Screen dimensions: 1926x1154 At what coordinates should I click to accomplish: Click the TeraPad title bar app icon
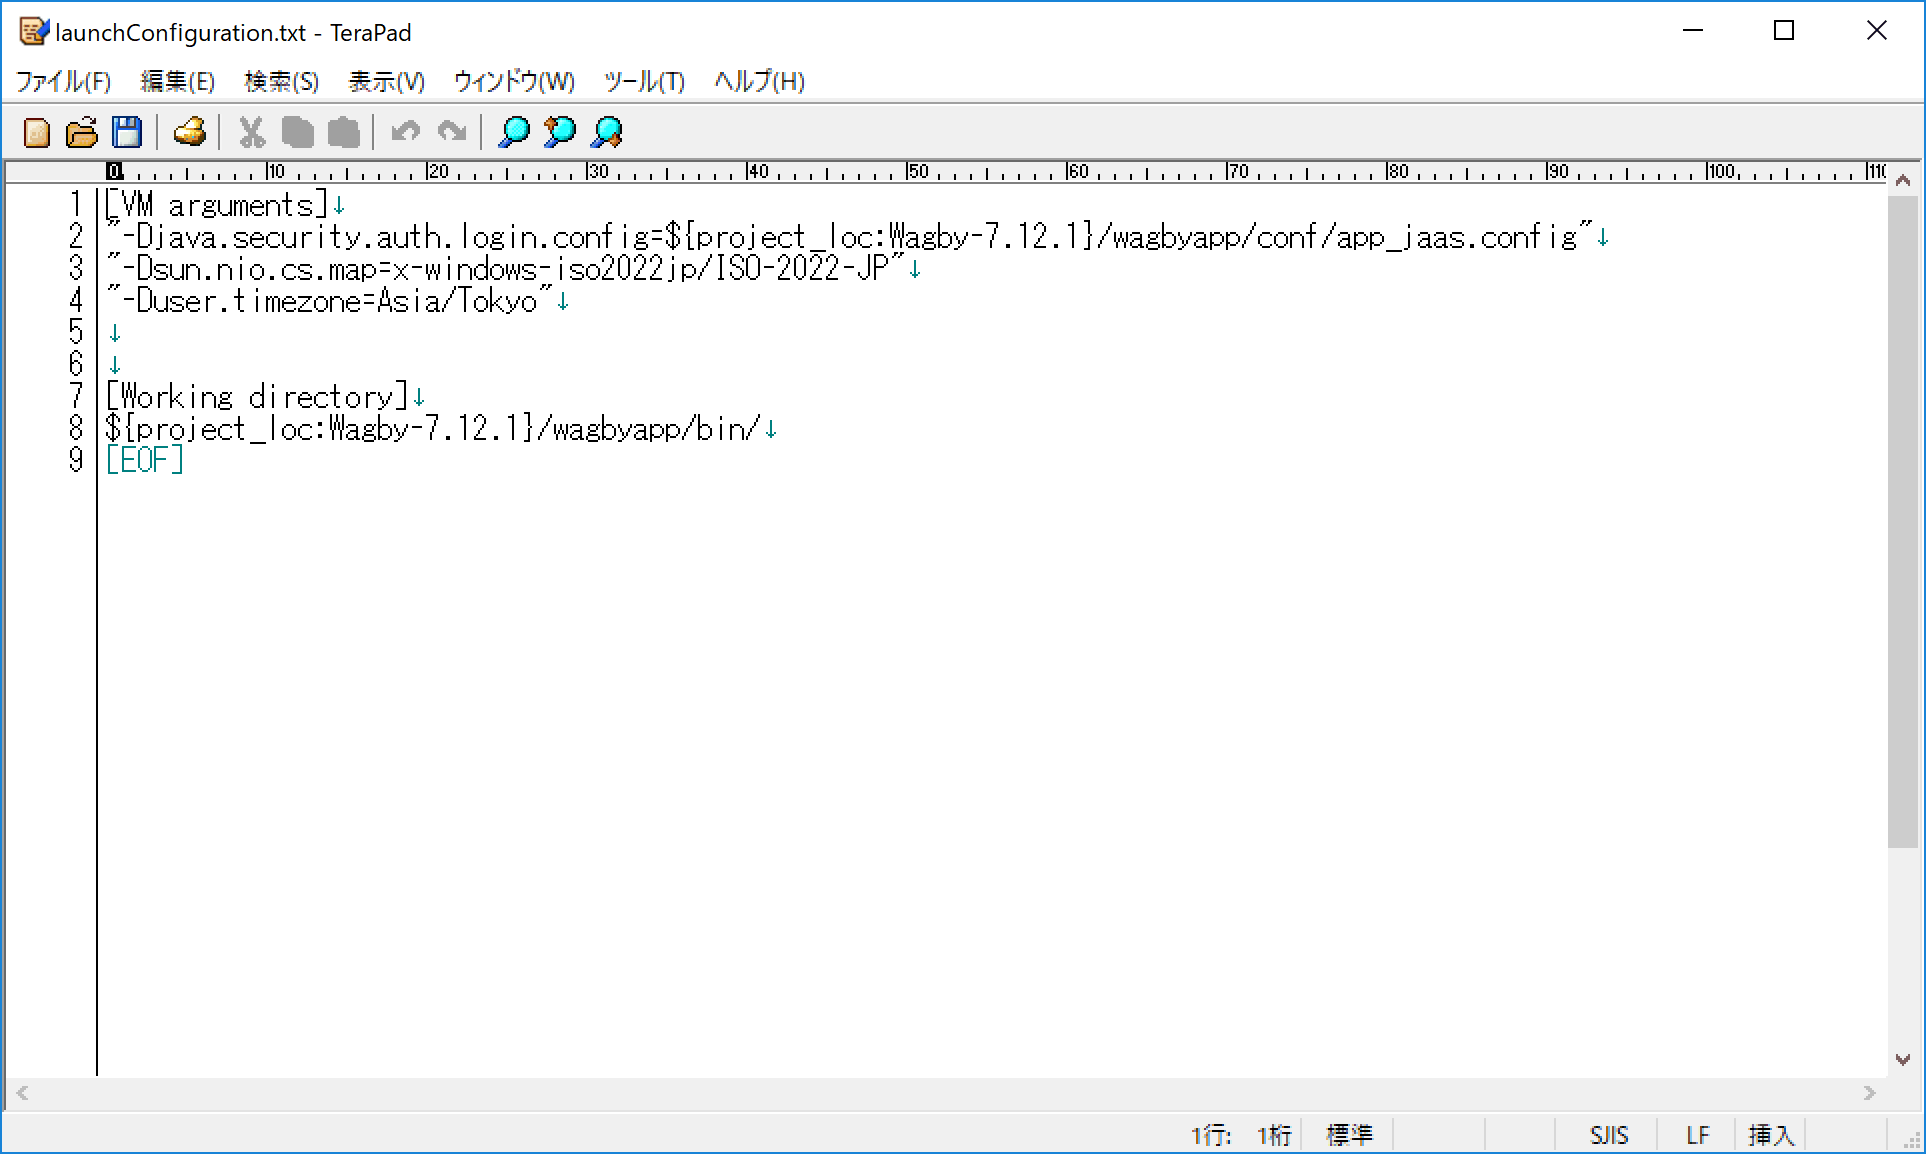pos(33,32)
